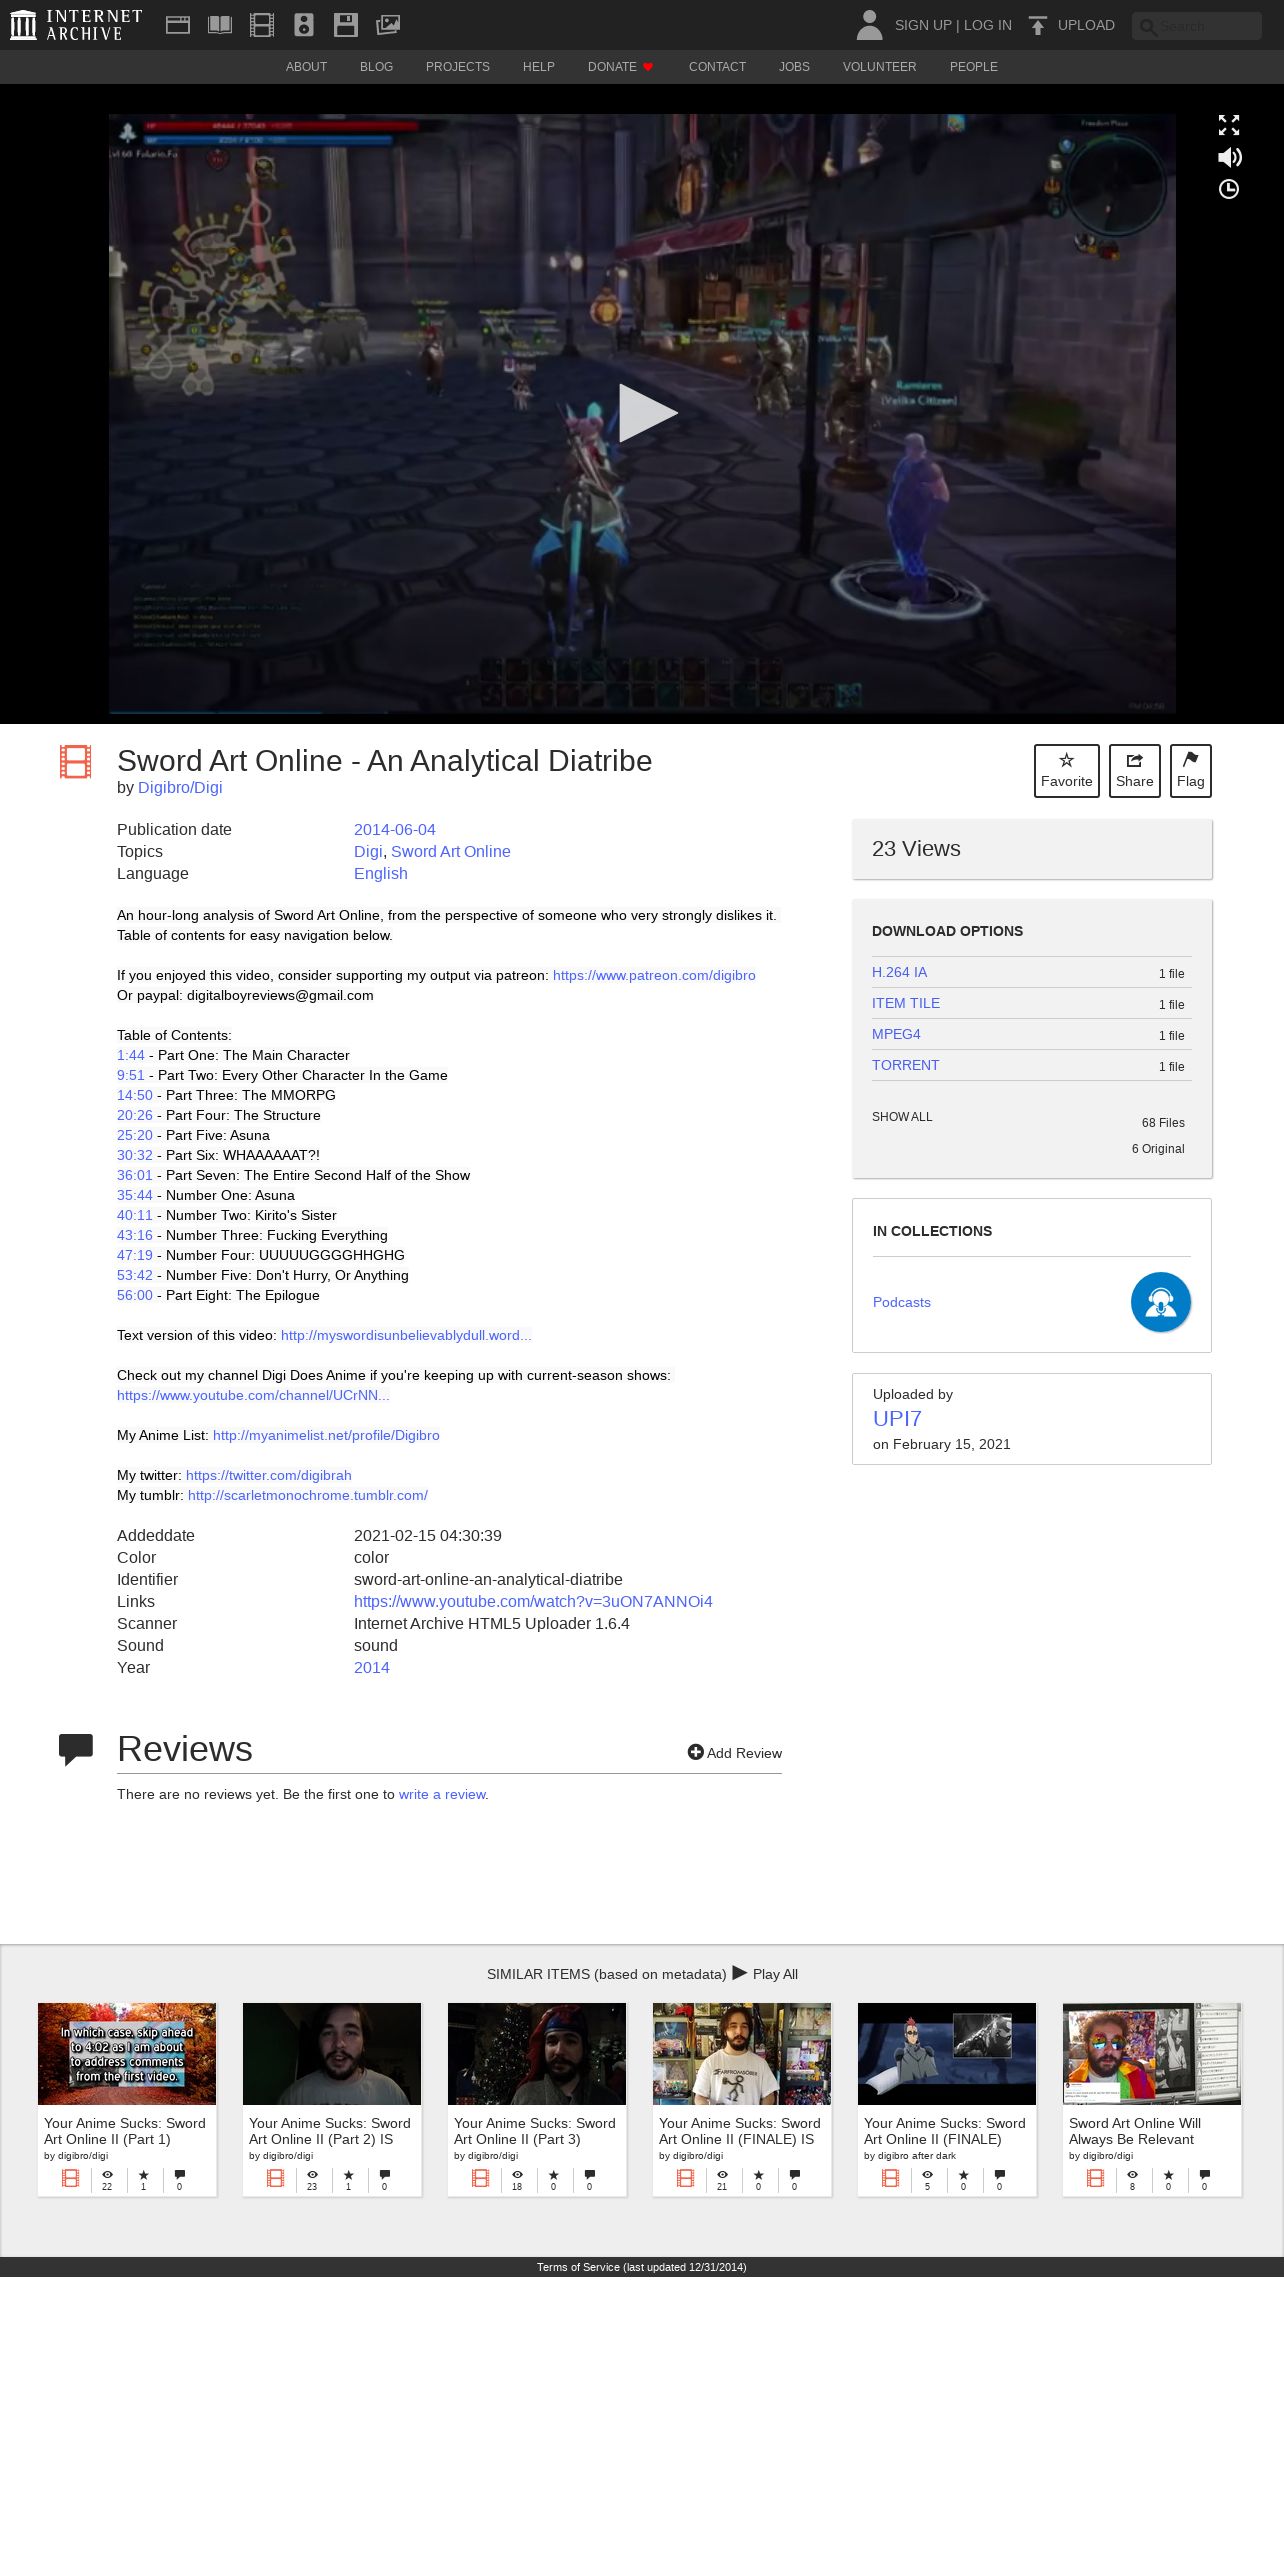Expand download list with Show All

pos(902,1117)
